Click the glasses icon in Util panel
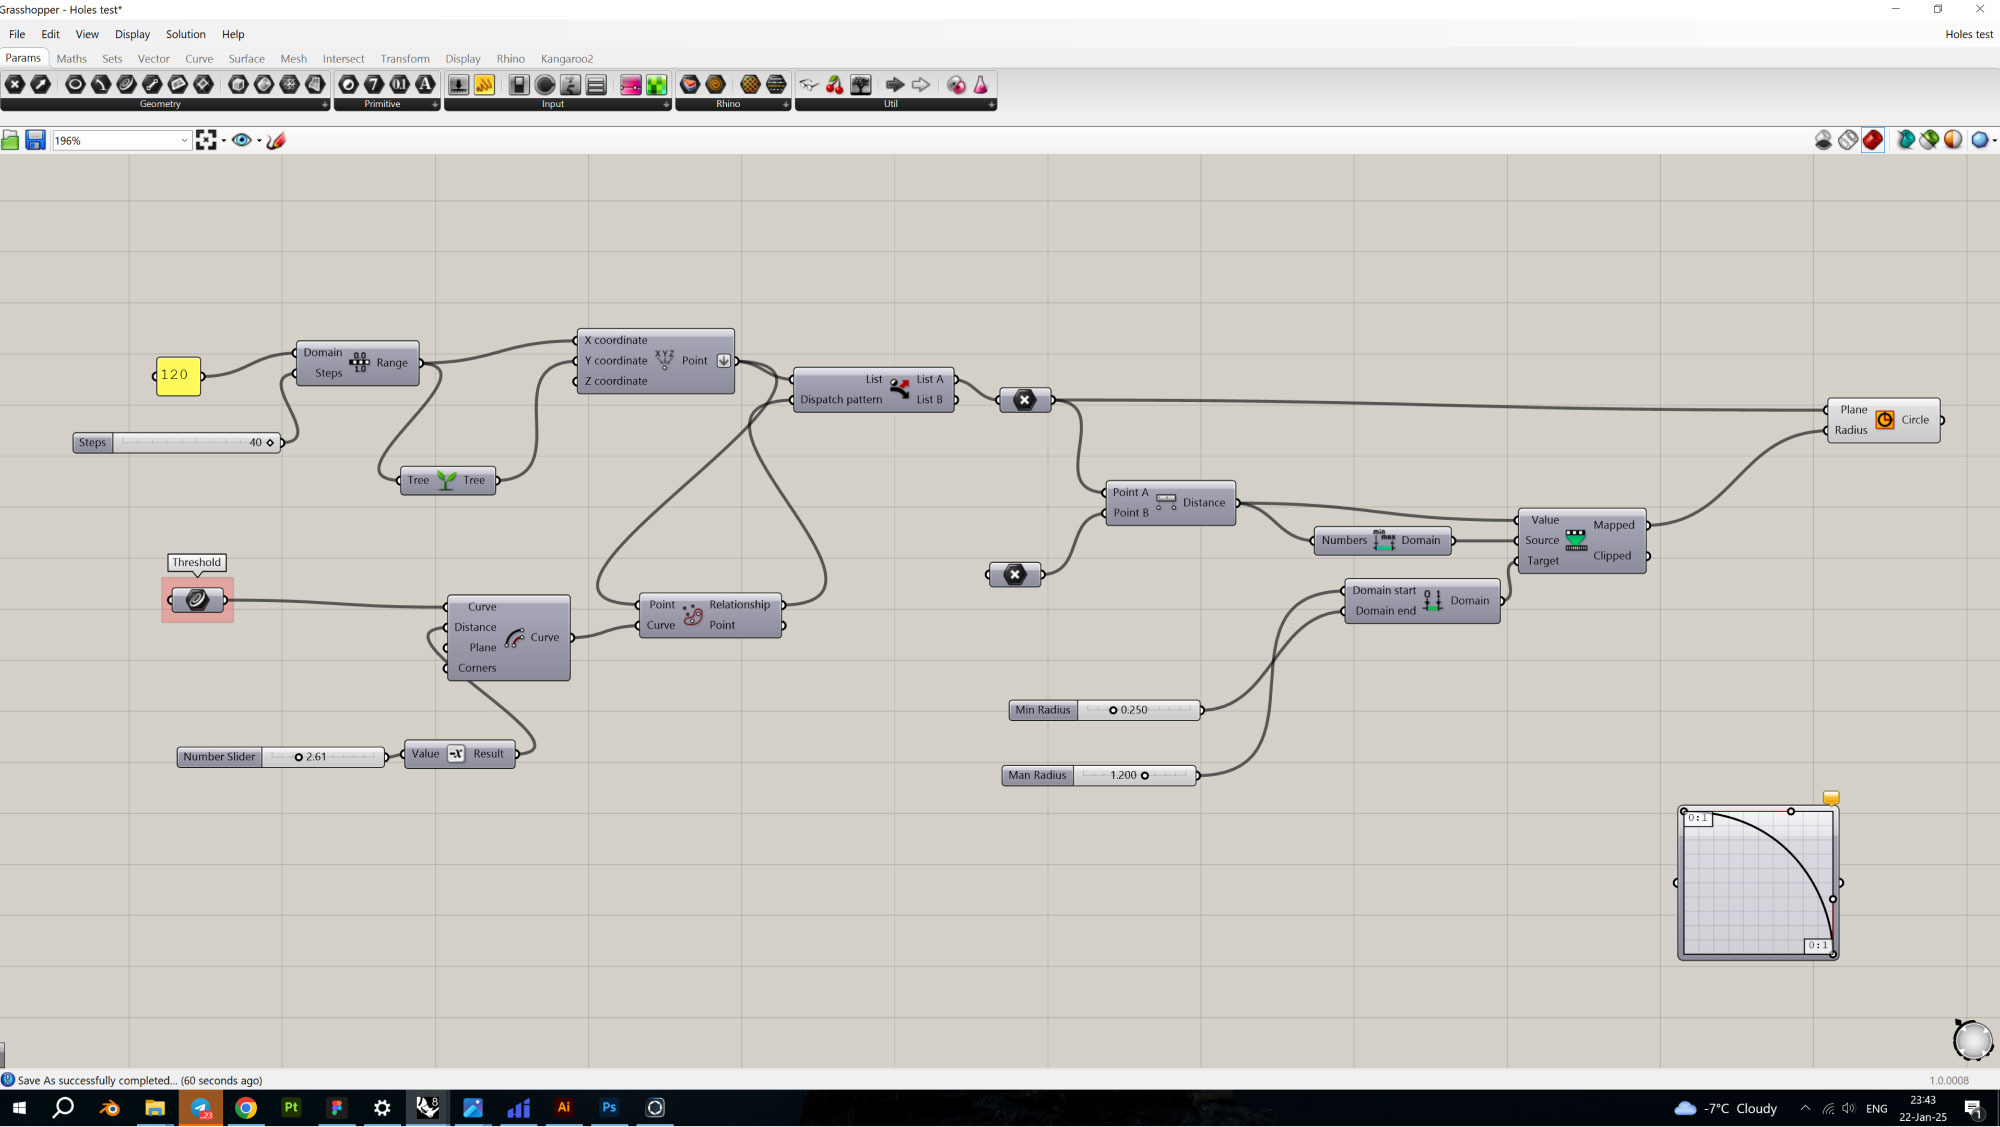 tap(808, 85)
